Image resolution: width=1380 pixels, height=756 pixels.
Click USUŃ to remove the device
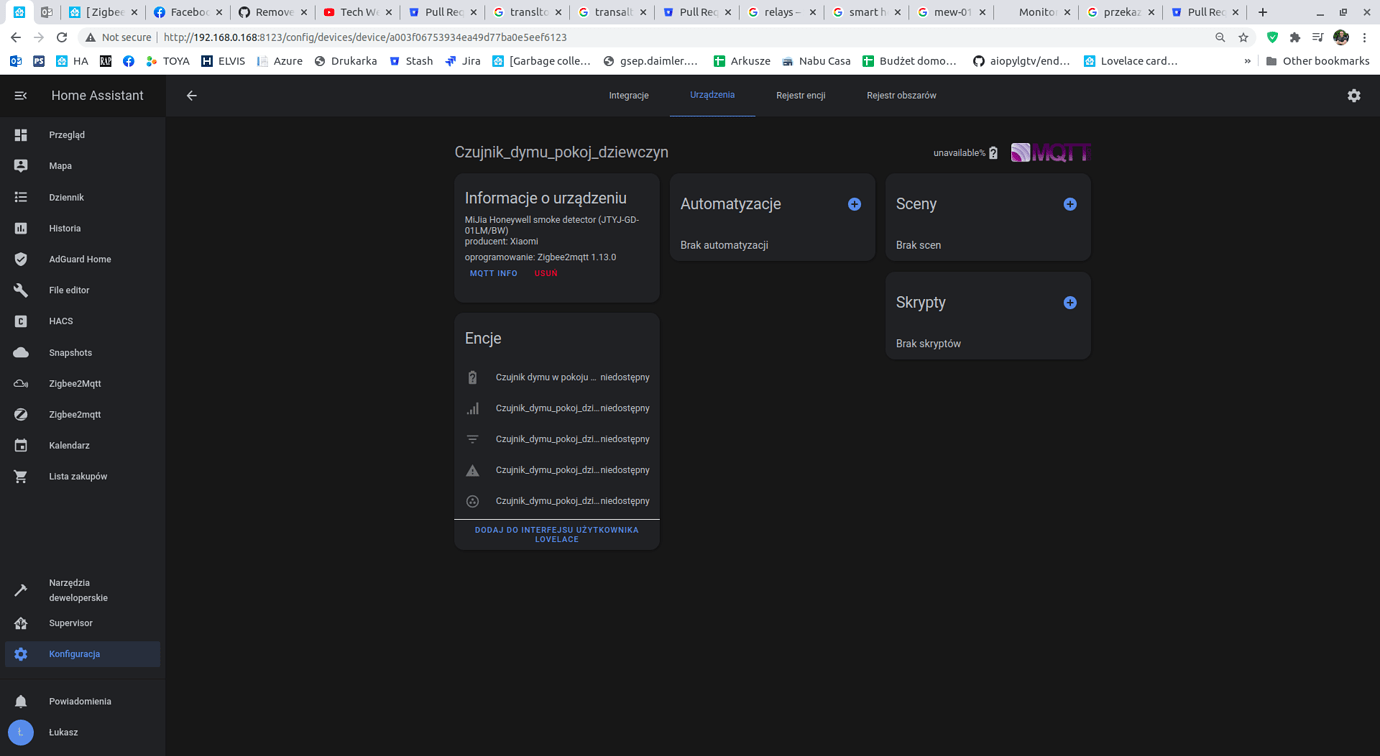point(545,273)
